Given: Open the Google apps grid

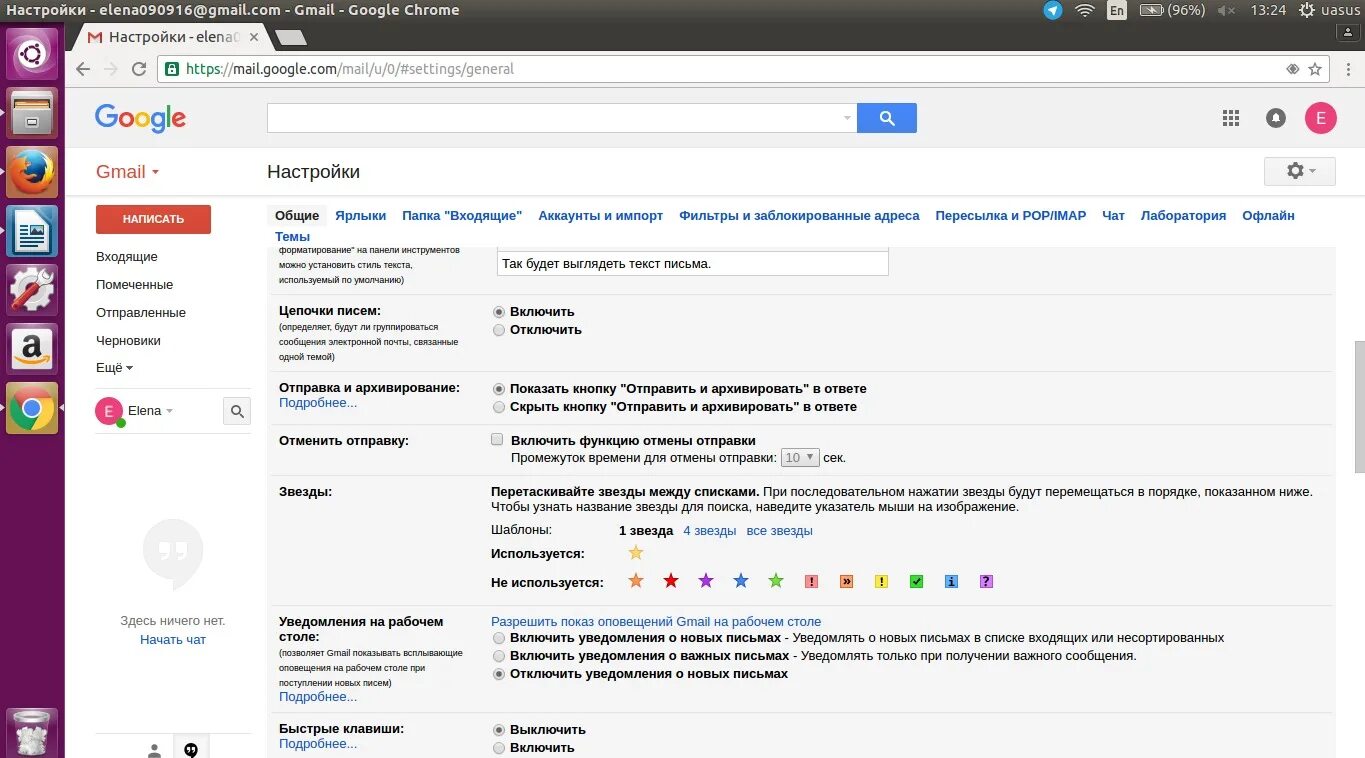Looking at the screenshot, I should pos(1231,118).
